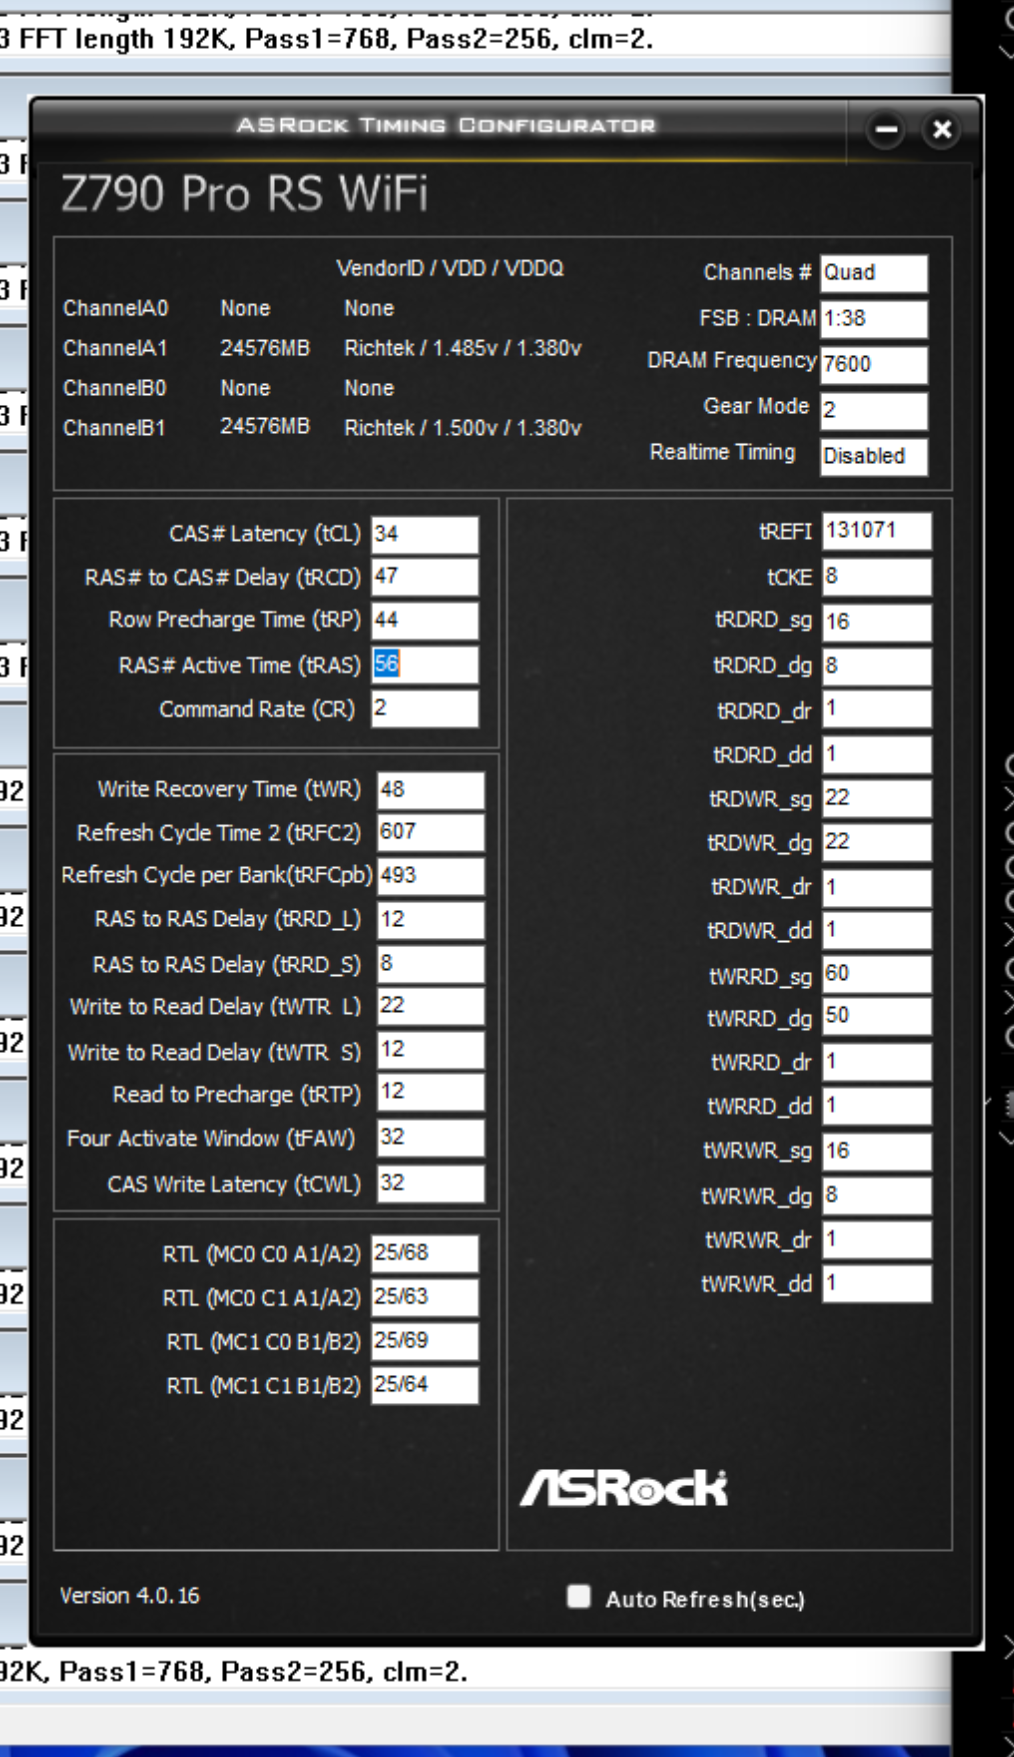Click the Z790 Pro RS WiFi title
This screenshot has height=1757, width=1014.
click(x=245, y=193)
